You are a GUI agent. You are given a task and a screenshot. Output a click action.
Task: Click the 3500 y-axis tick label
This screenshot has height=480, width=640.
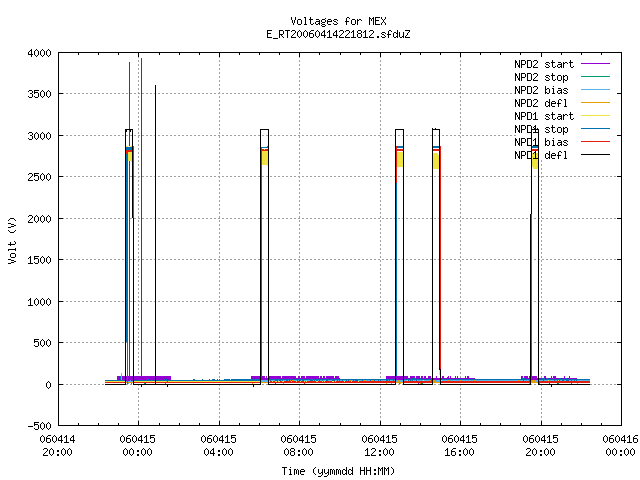(39, 94)
